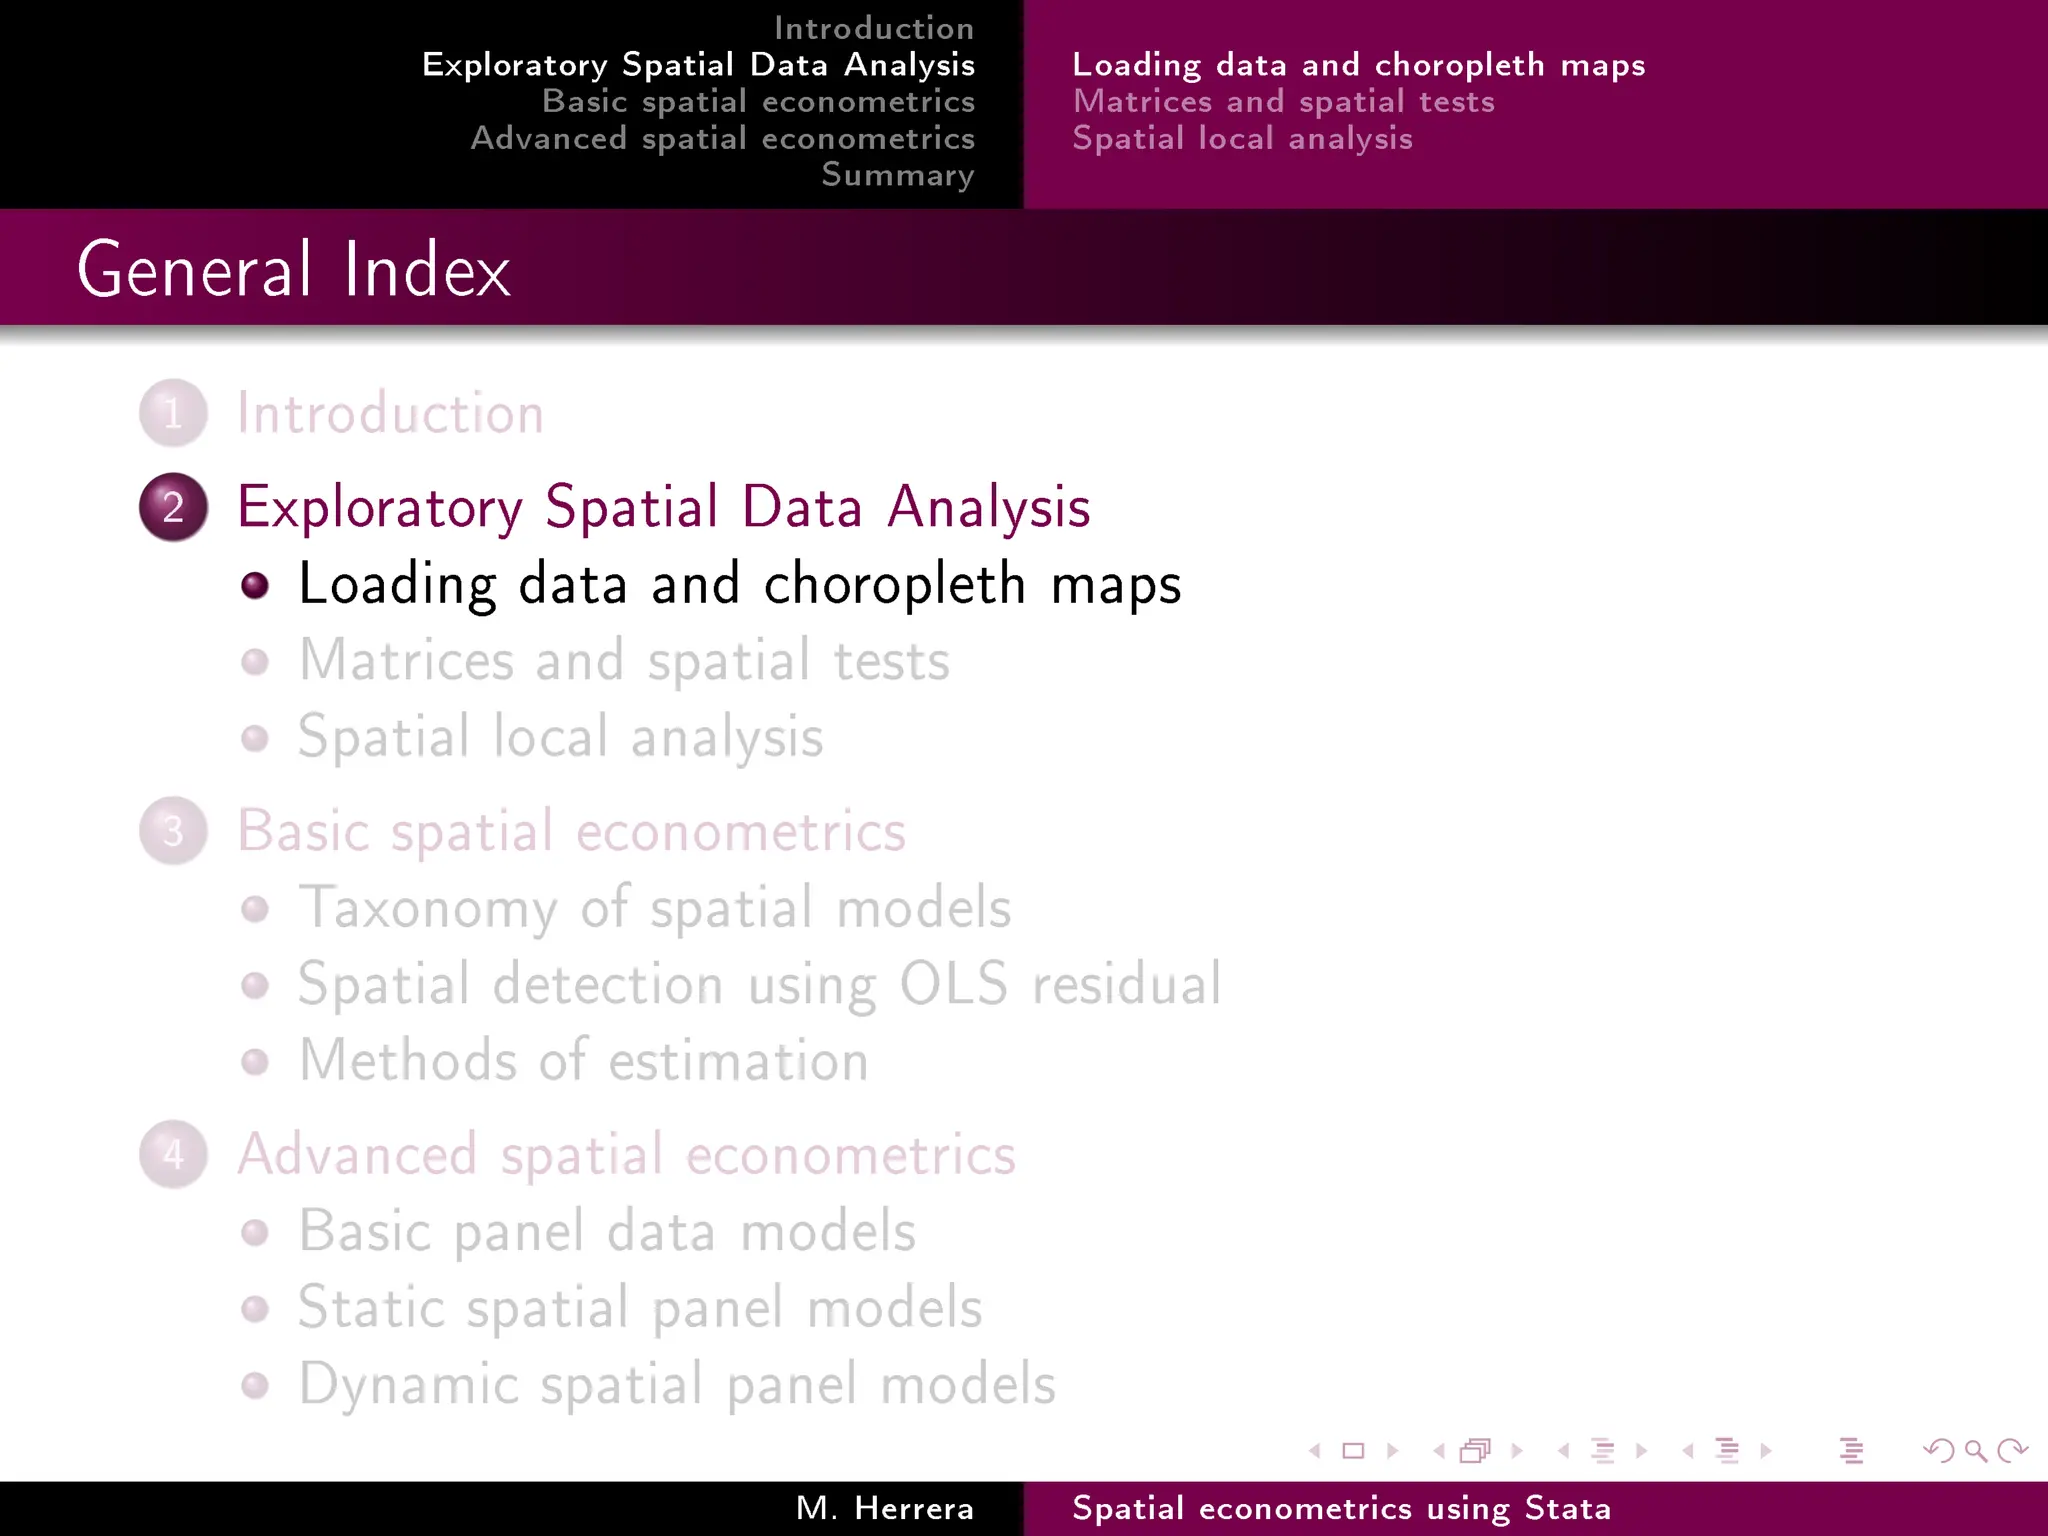Click the go back curved arrow
Image resolution: width=2048 pixels, height=1536 pixels.
point(1939,1451)
